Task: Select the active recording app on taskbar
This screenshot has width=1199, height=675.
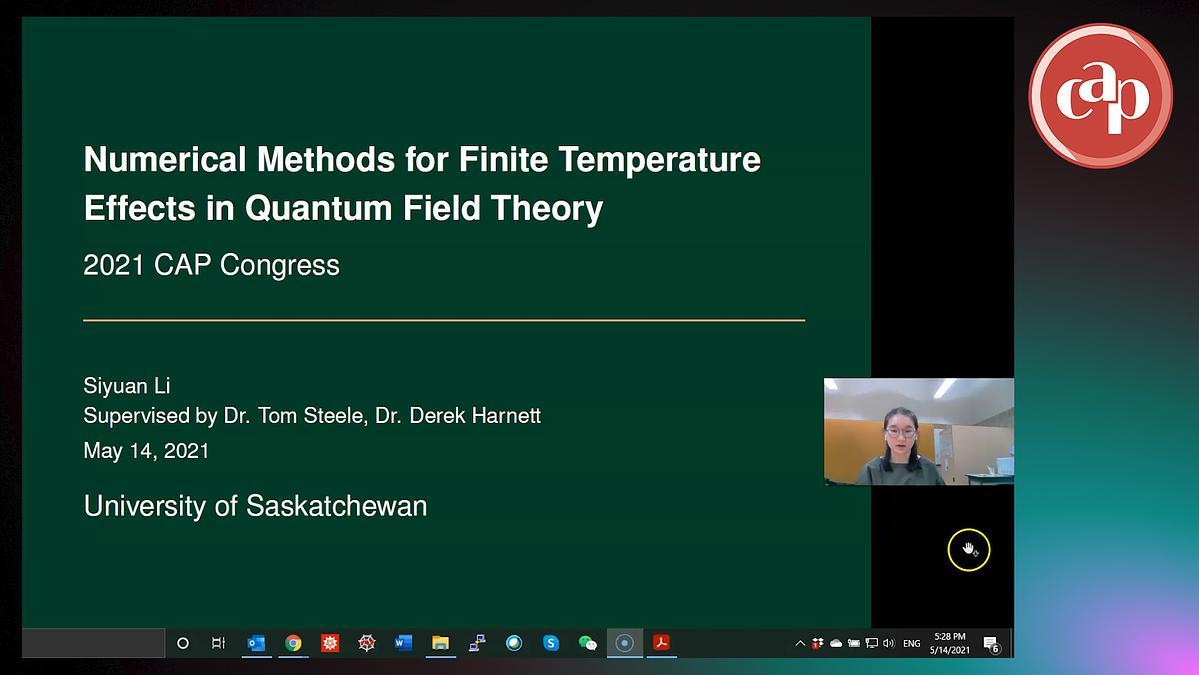Action: [x=624, y=643]
